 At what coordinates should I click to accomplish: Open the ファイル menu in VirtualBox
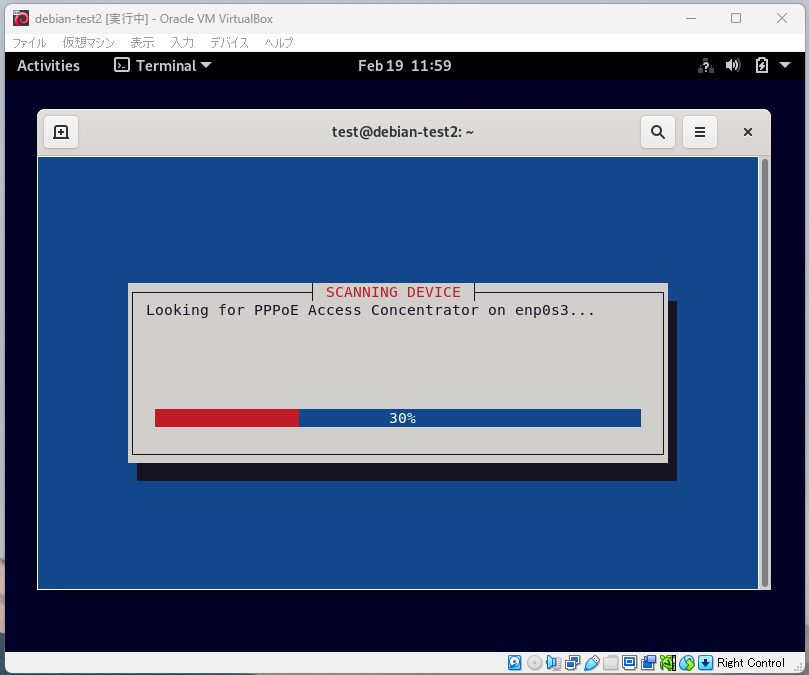29,43
